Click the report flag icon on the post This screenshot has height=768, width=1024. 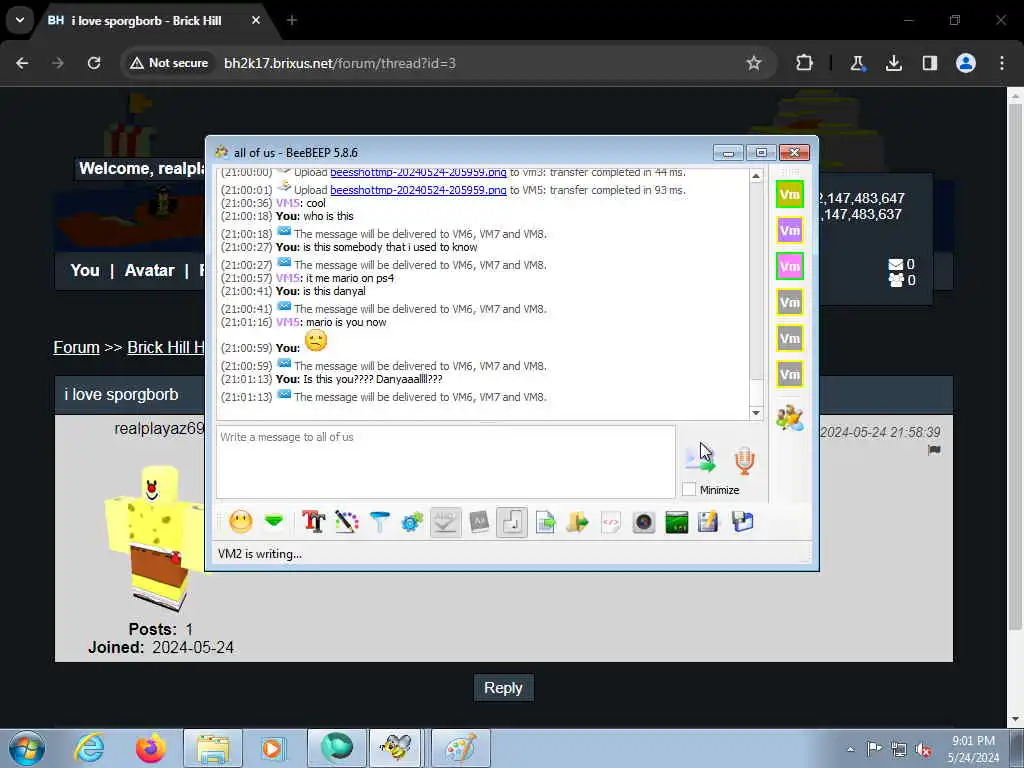[934, 450]
